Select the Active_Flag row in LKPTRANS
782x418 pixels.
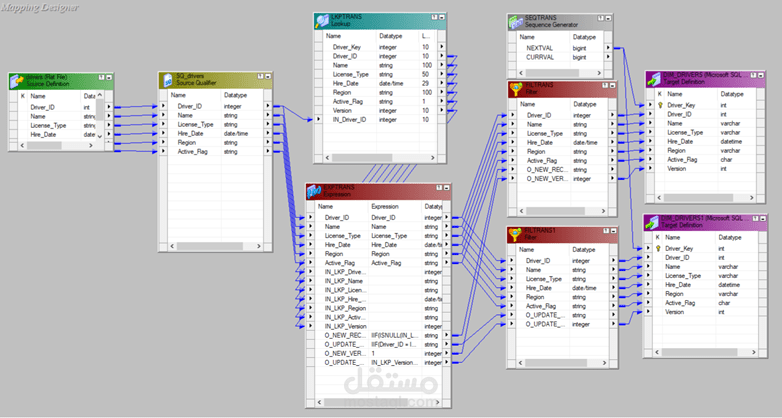380,101
